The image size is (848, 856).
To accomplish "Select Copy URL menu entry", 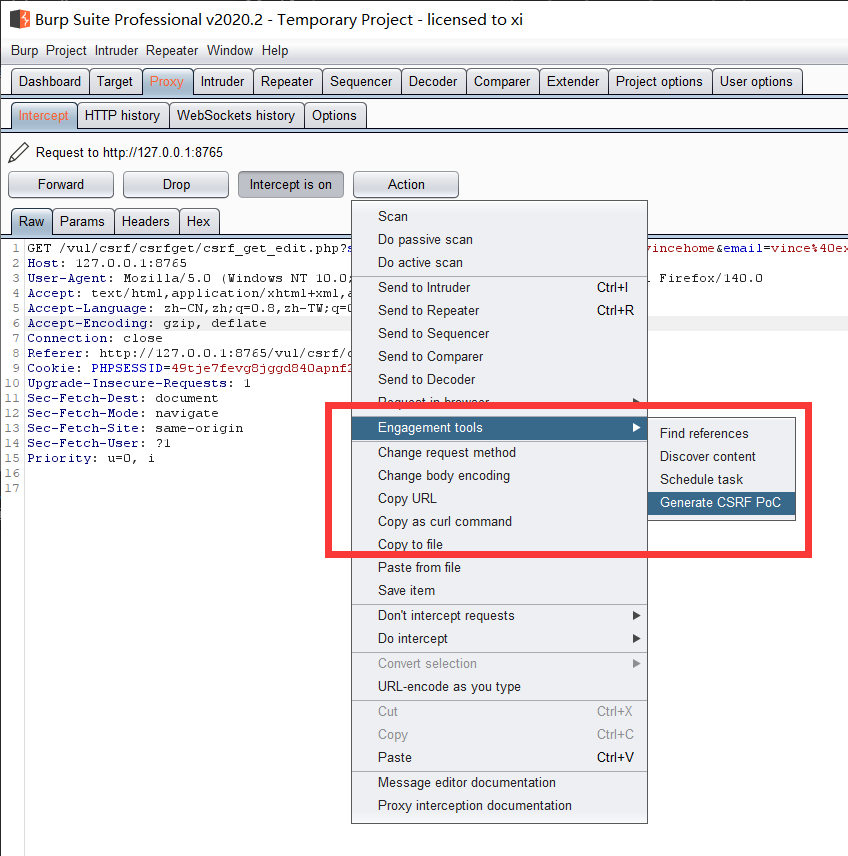I will coord(499,498).
